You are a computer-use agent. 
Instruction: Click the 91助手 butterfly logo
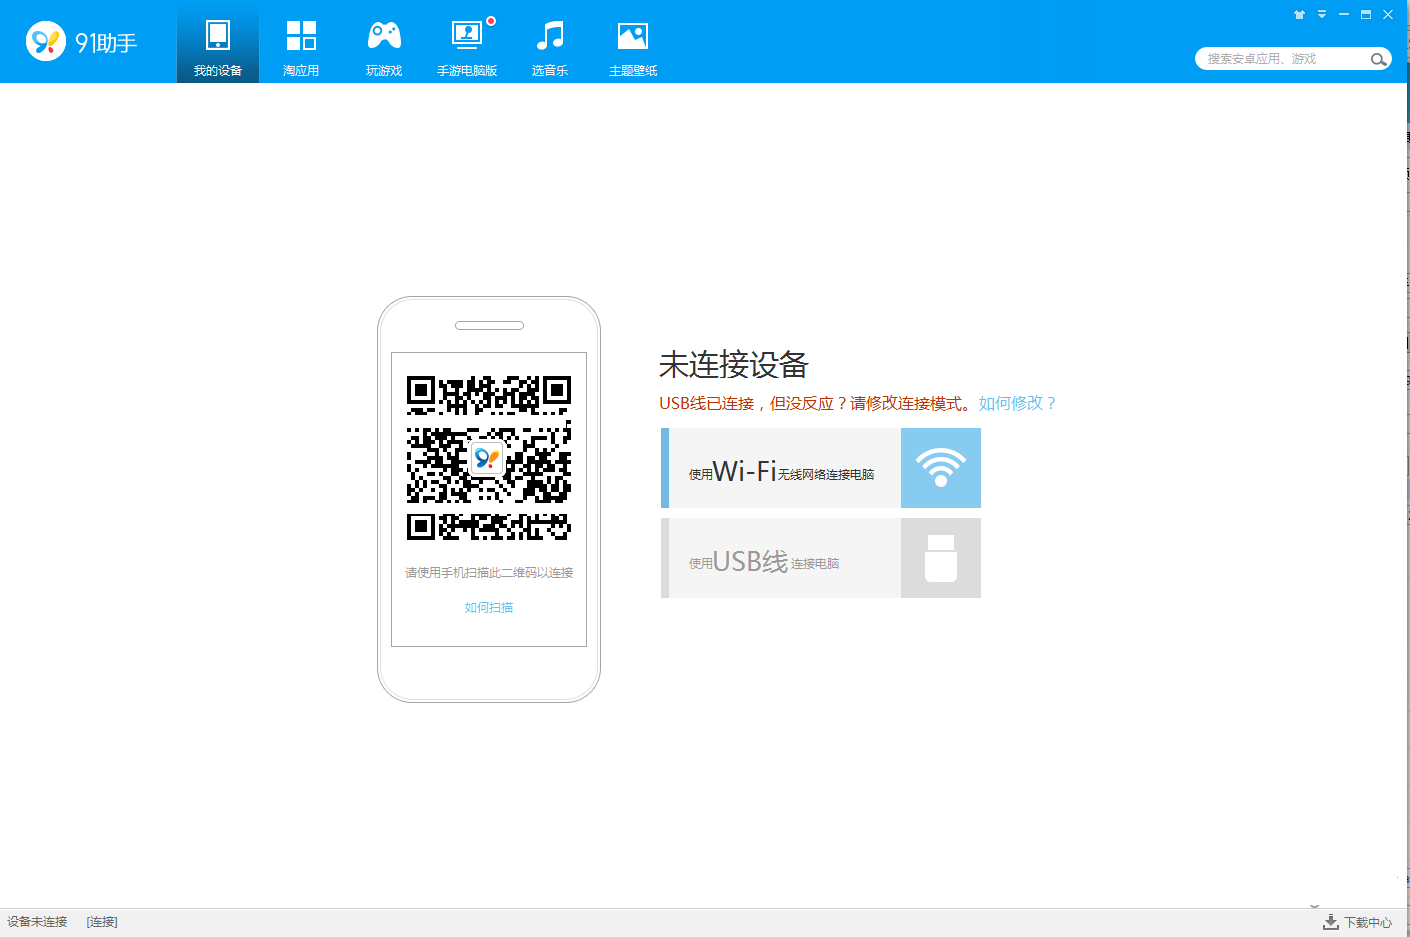click(46, 41)
